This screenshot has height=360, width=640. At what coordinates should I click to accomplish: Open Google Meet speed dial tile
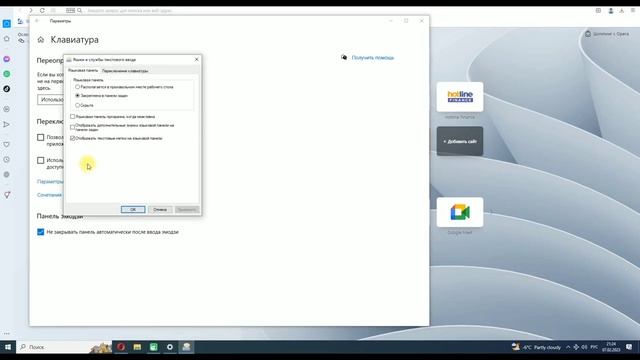(x=460, y=212)
